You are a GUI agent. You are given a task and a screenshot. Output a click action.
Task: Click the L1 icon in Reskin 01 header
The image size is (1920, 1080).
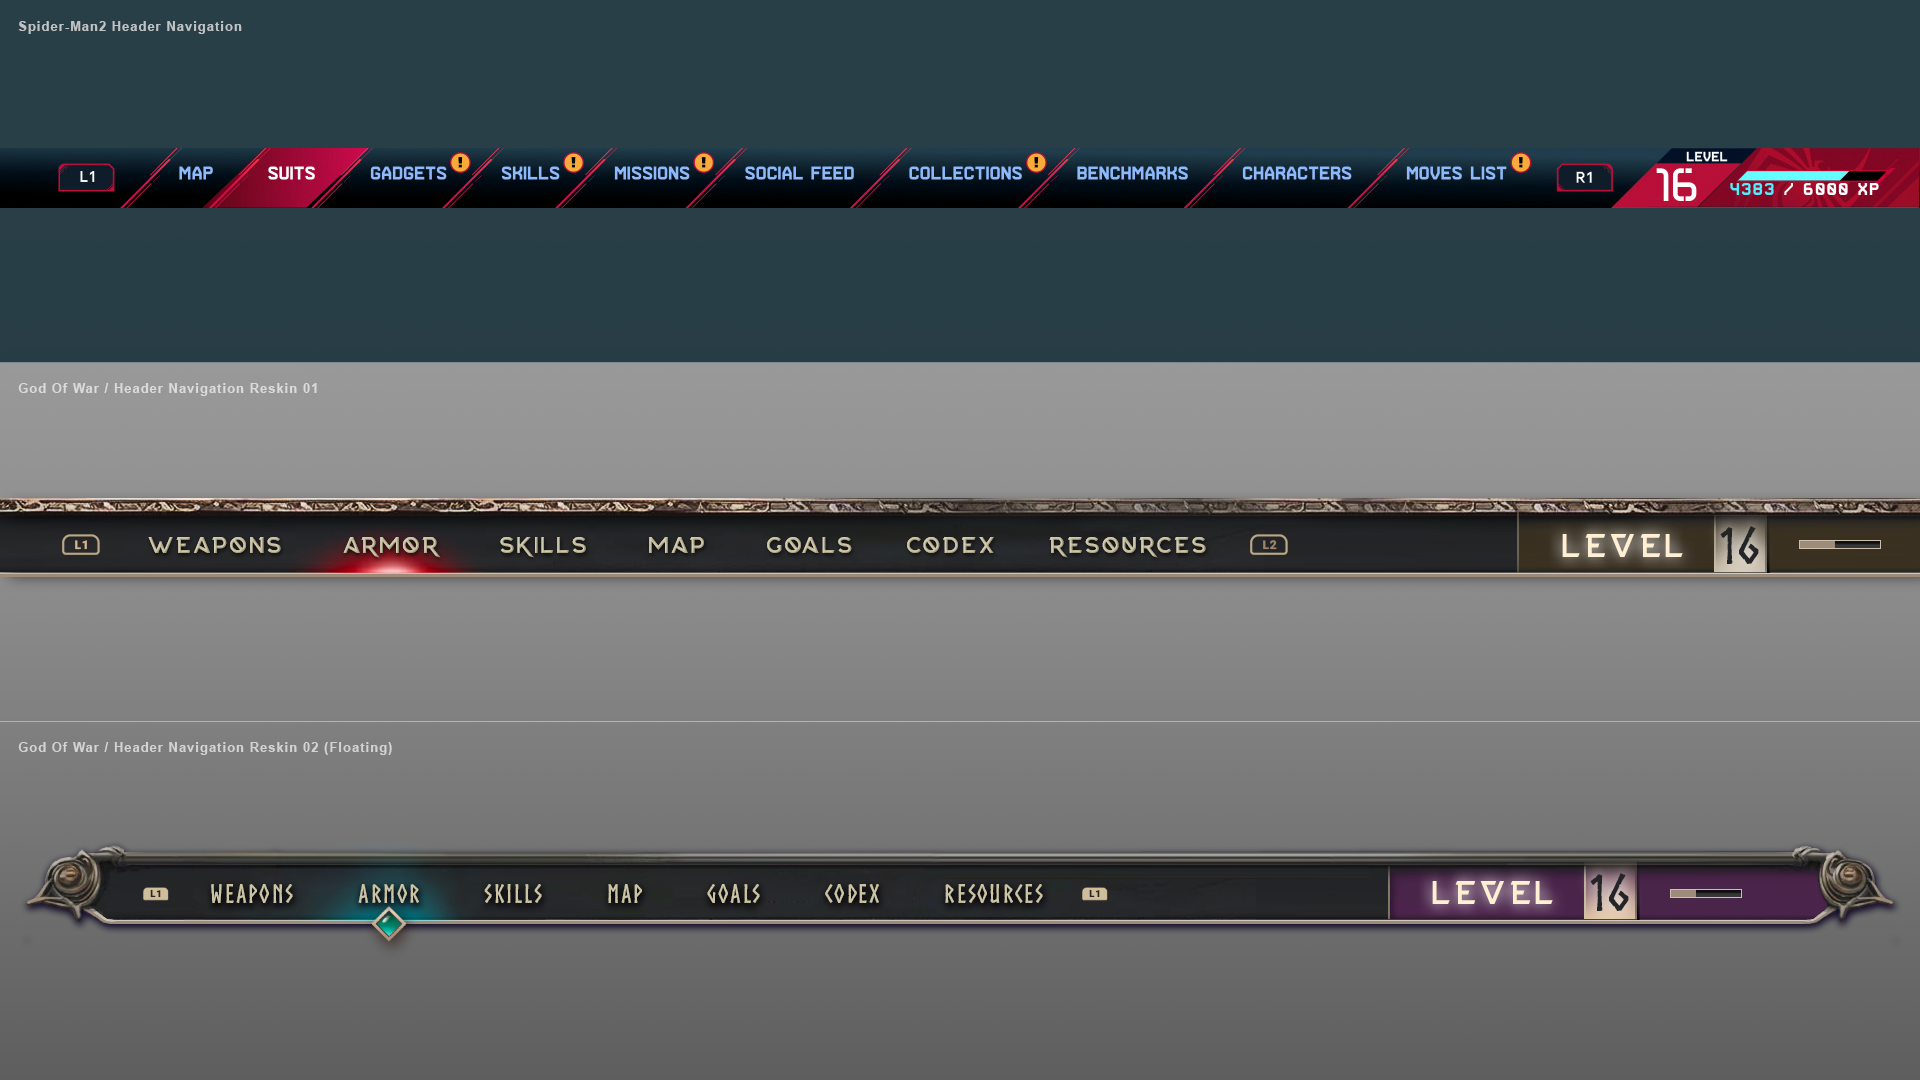(x=81, y=545)
